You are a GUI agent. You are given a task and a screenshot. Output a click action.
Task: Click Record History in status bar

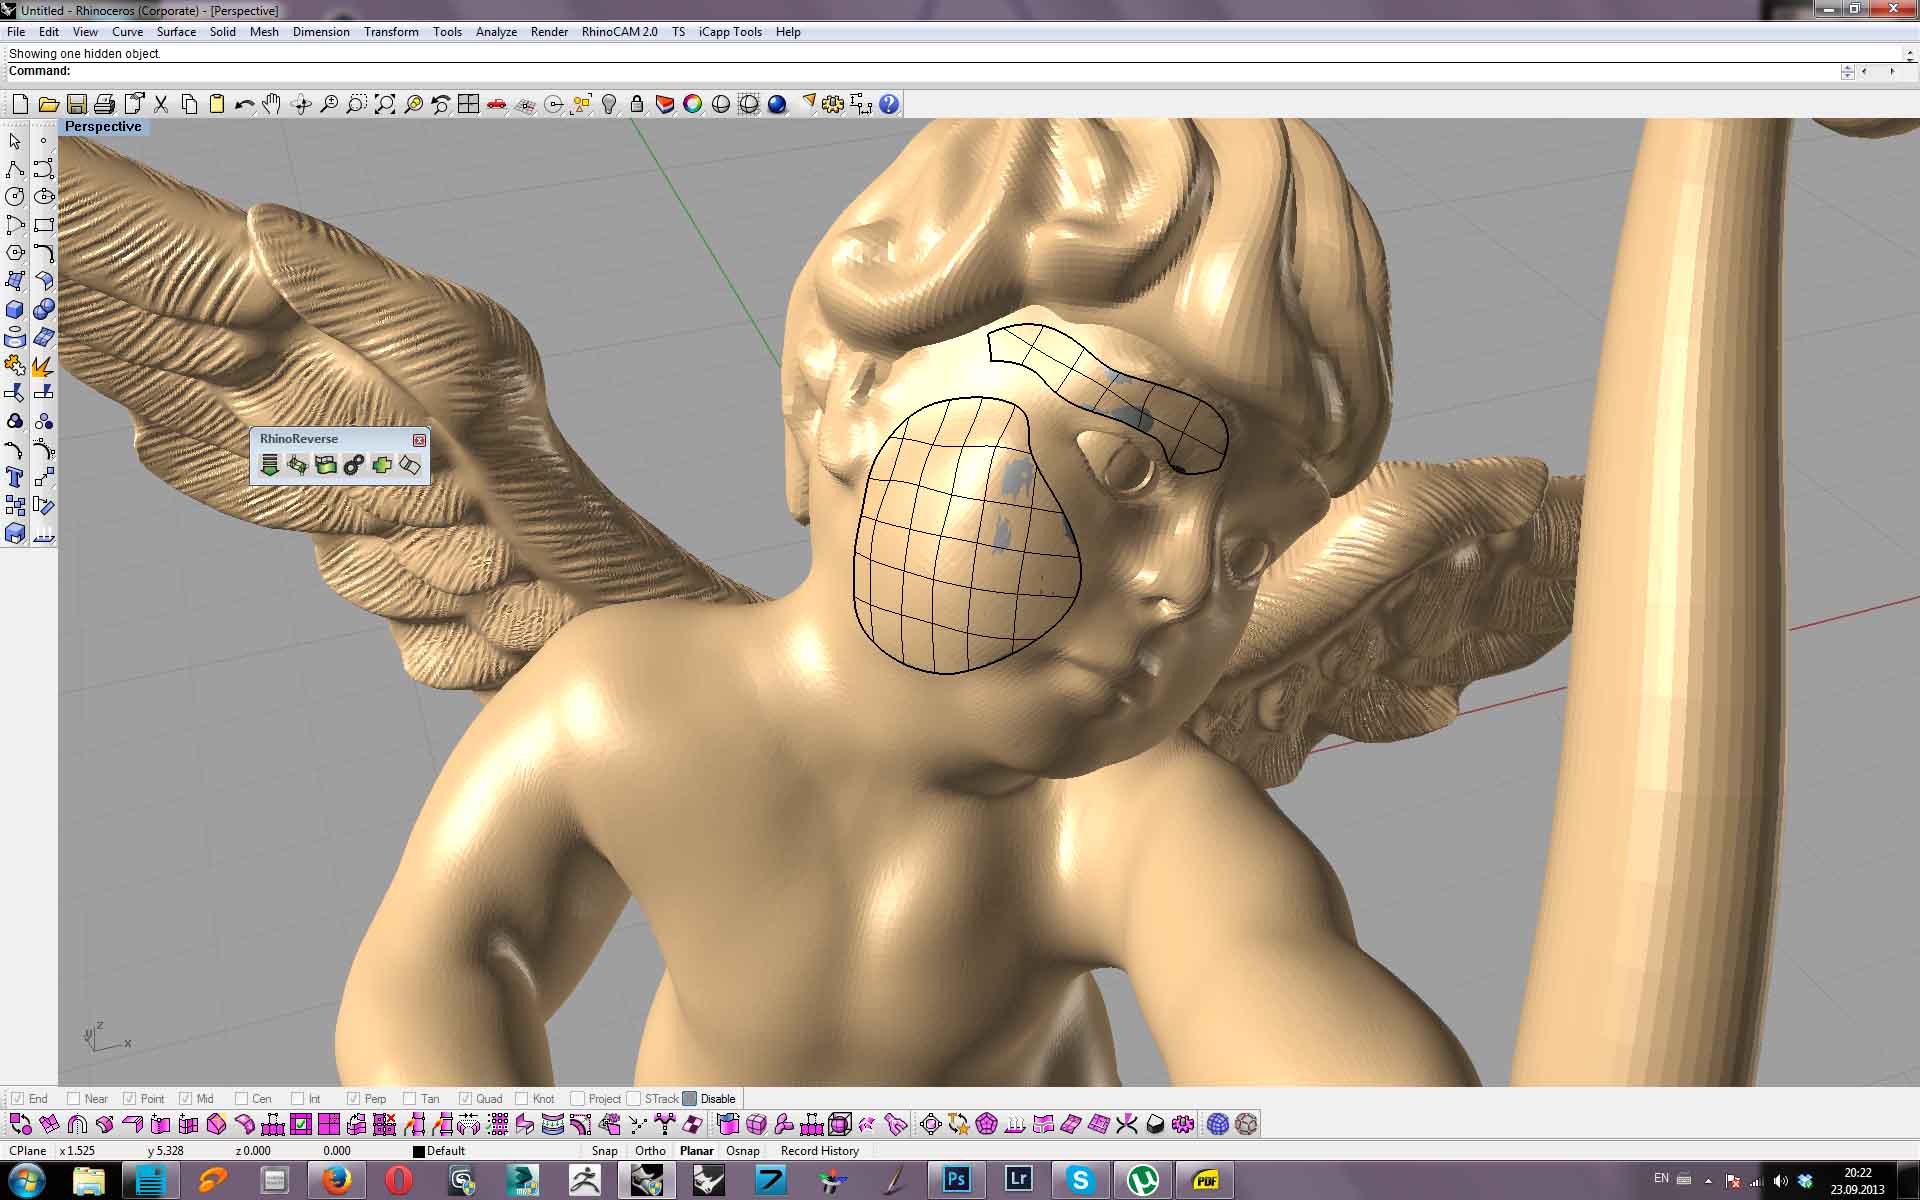tap(819, 1151)
